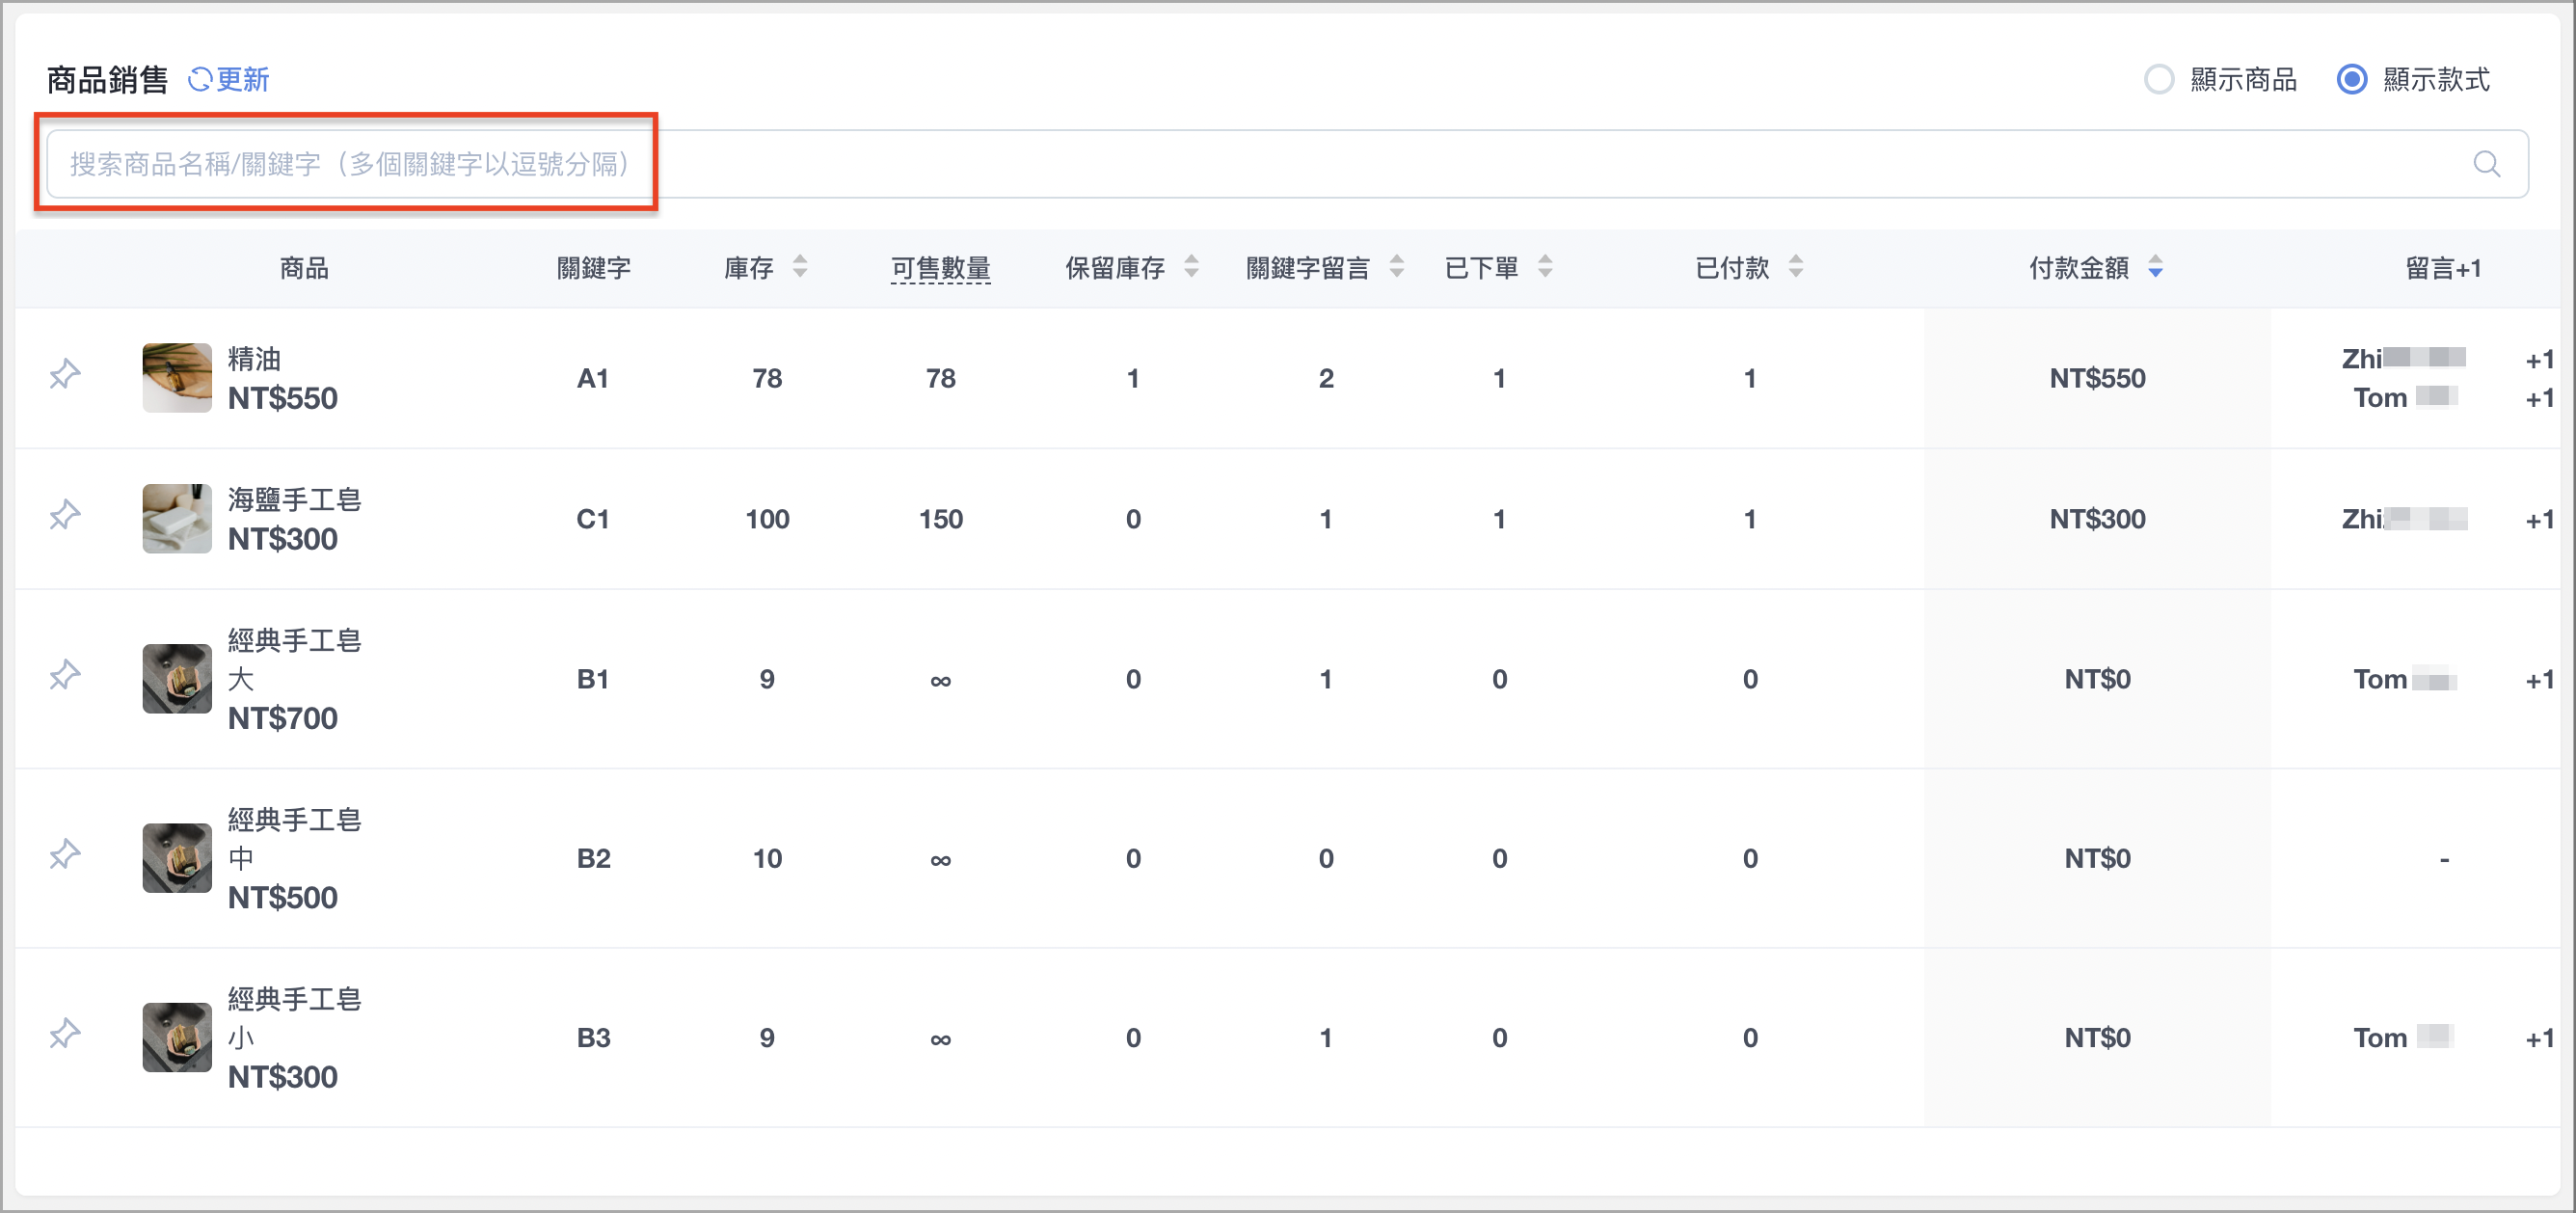The width and height of the screenshot is (2576, 1213).
Task: Pin the 經典手工皂 中 row
Action: point(65,855)
